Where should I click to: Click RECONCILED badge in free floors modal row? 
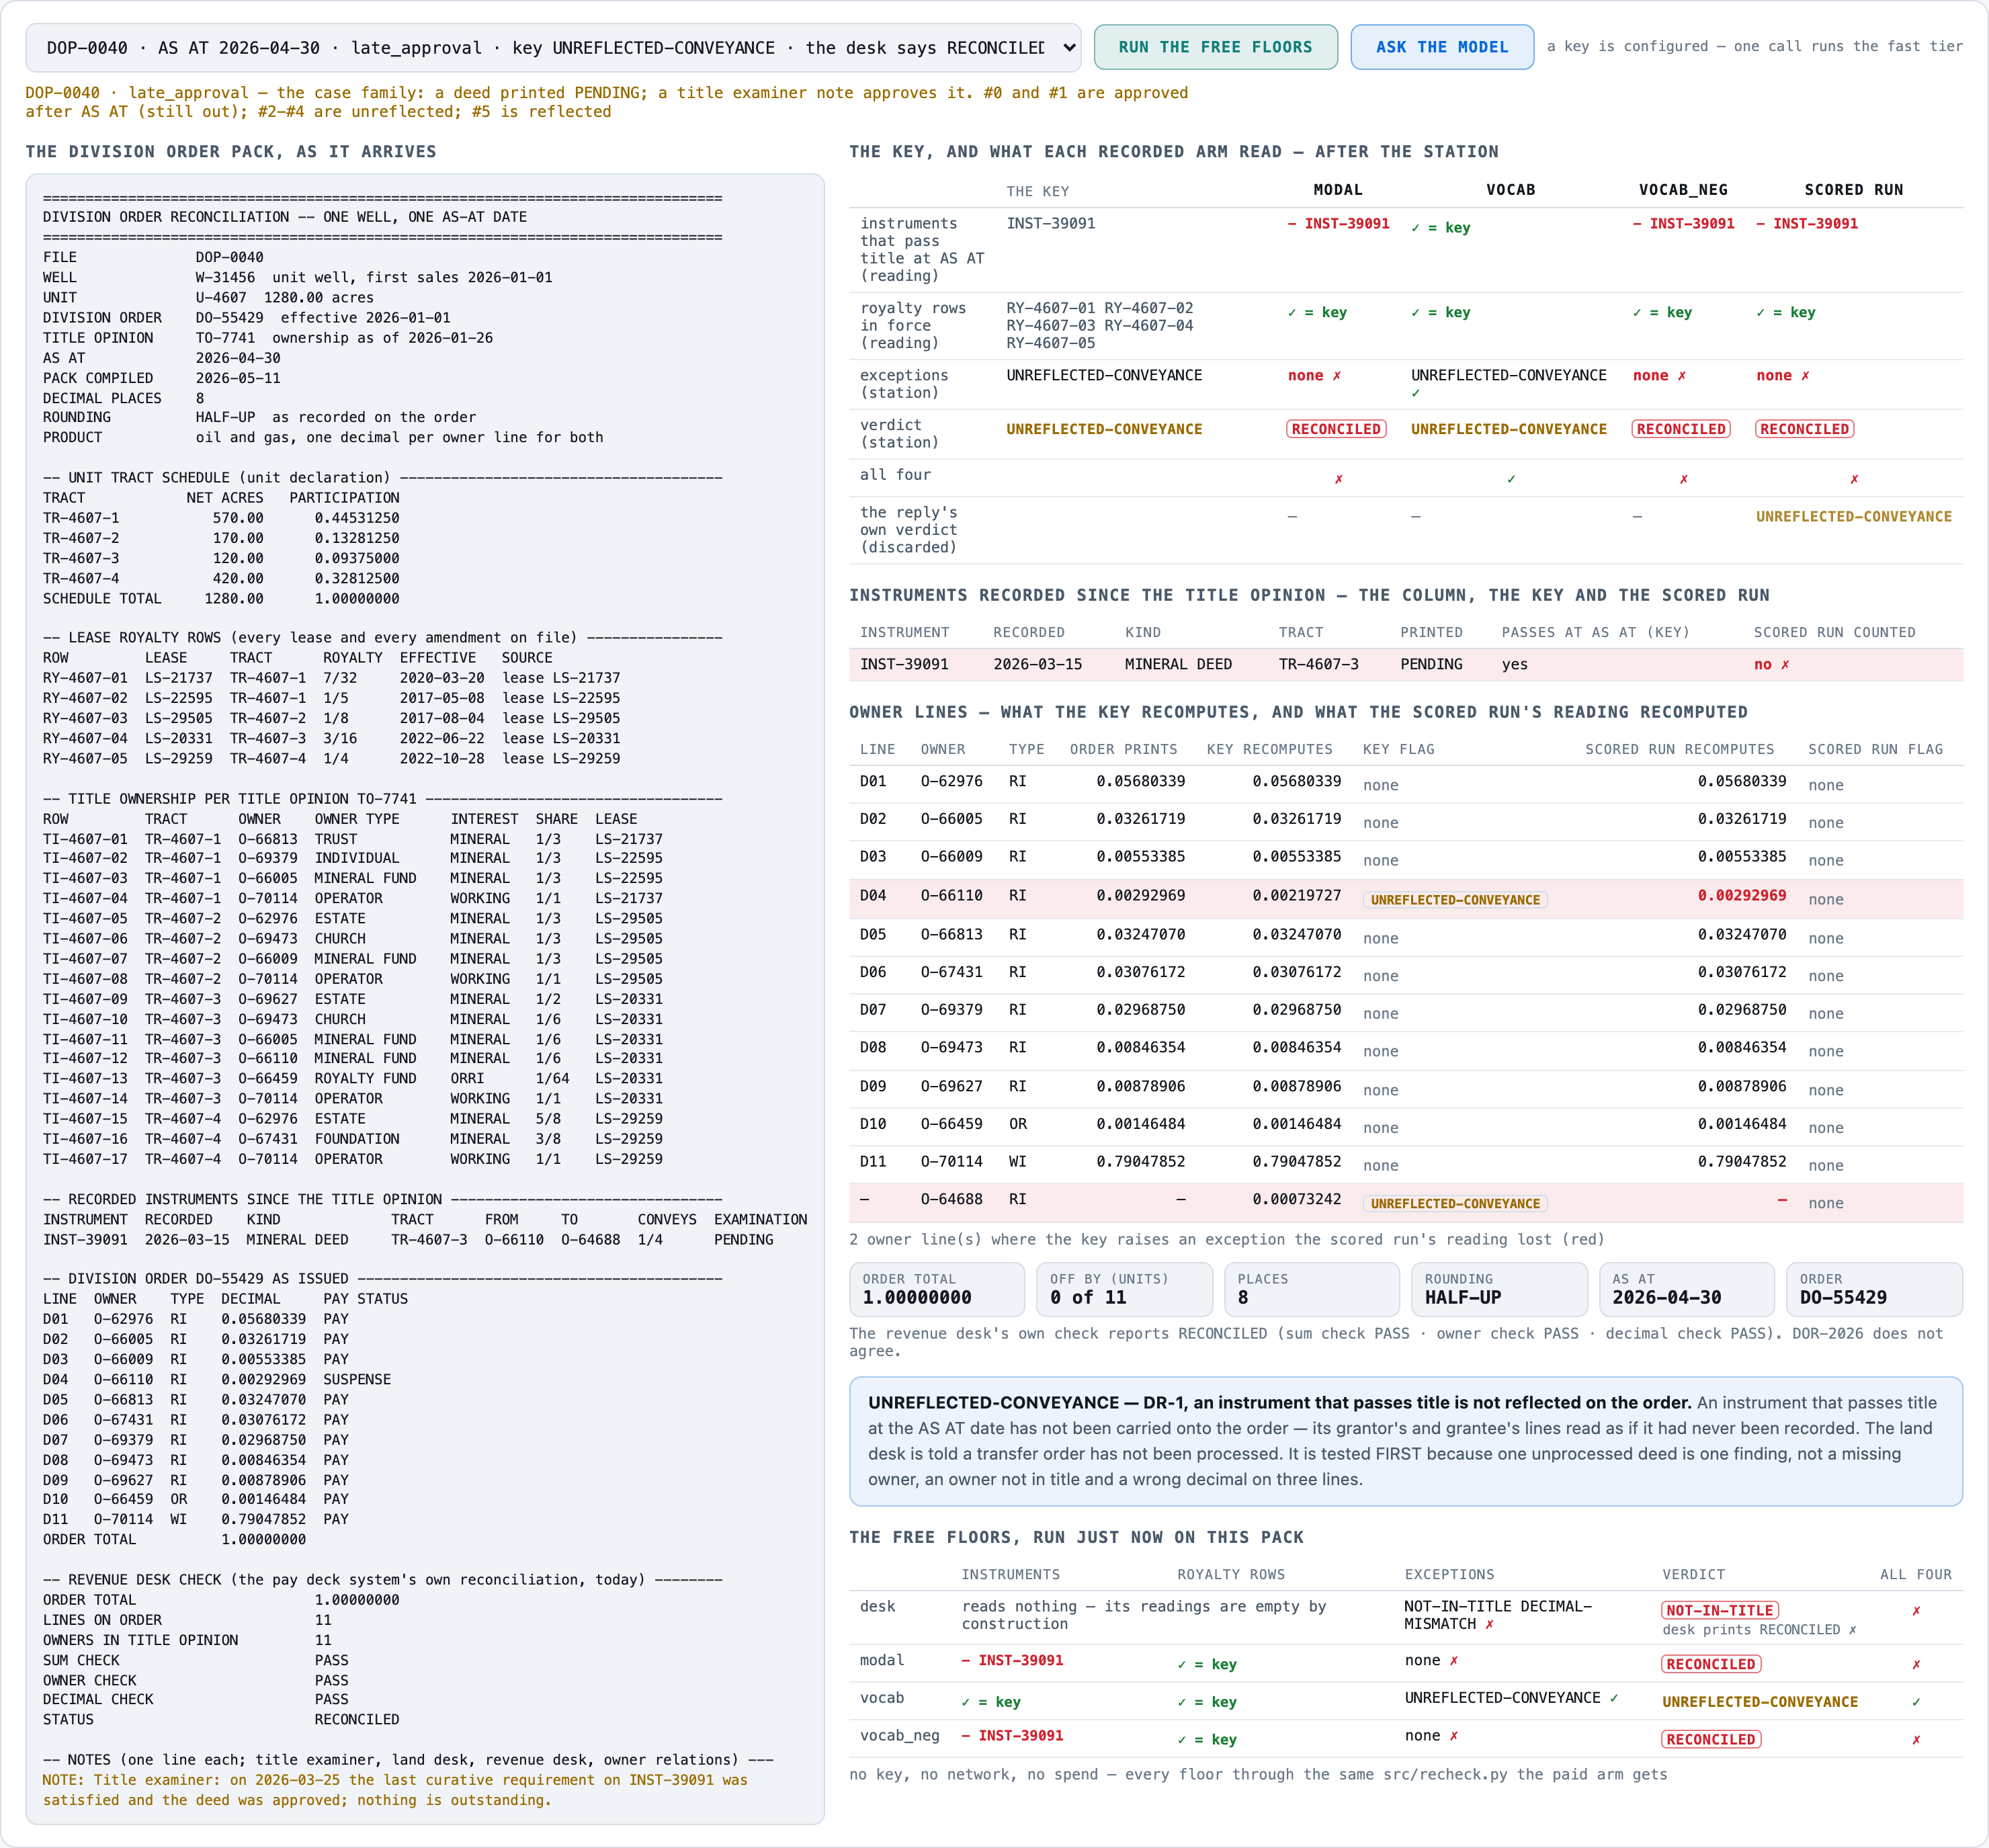click(x=1711, y=1664)
